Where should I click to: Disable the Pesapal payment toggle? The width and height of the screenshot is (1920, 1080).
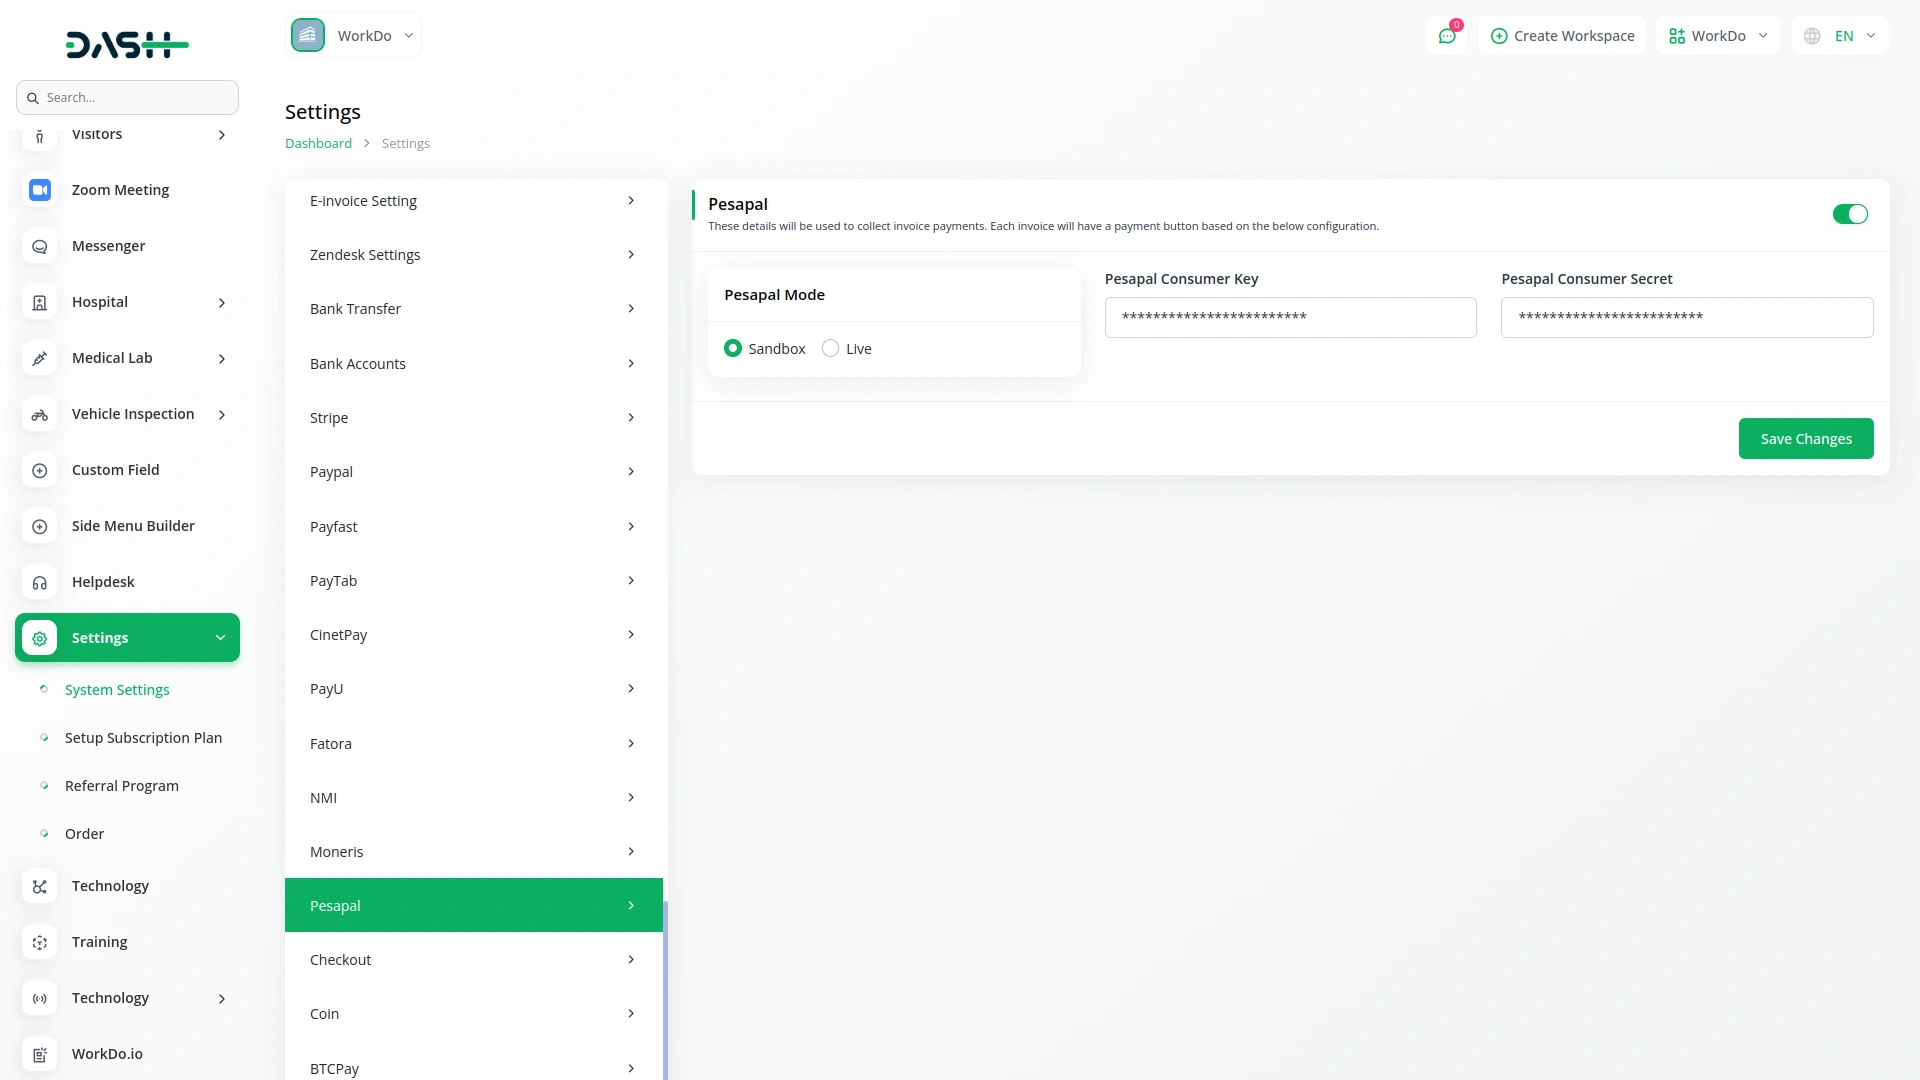click(1849, 214)
